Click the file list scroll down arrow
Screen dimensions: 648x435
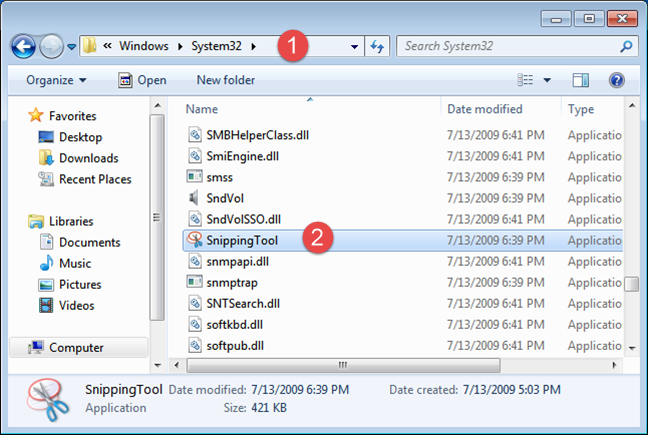coord(632,348)
